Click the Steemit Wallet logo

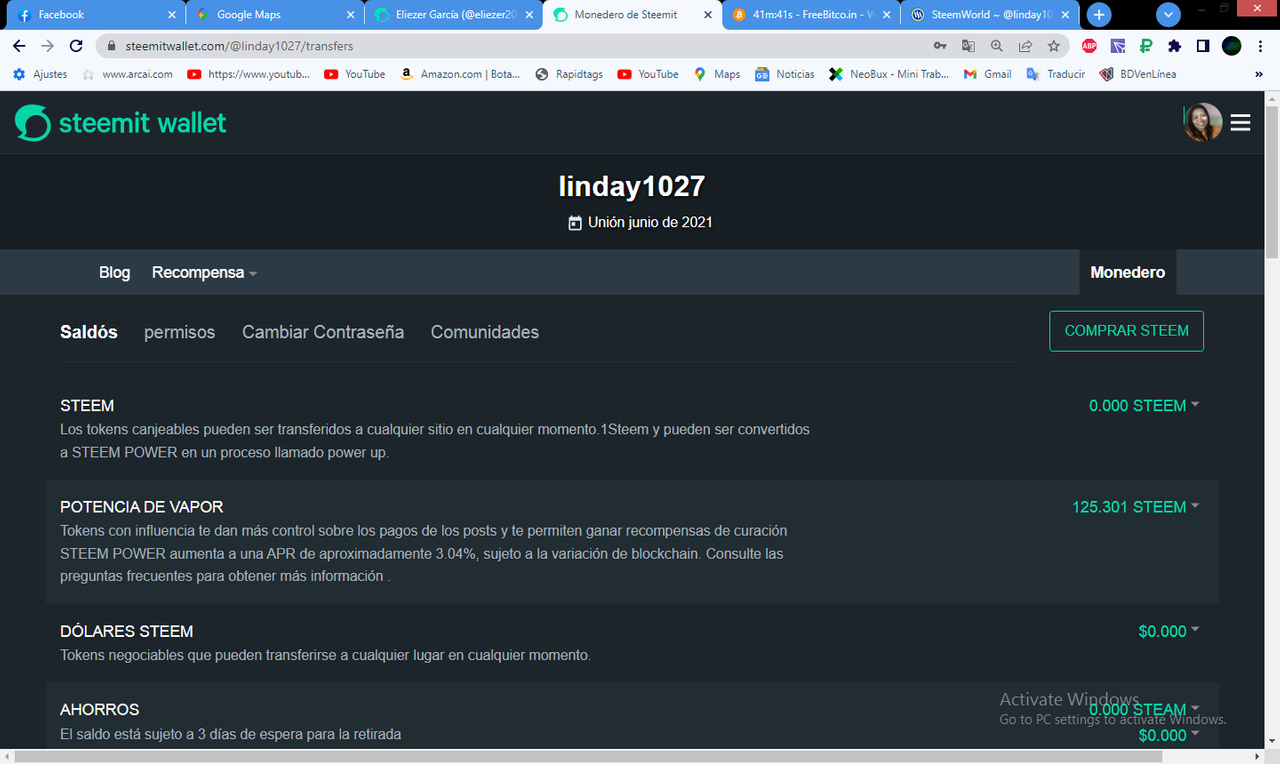pyautogui.click(x=121, y=123)
